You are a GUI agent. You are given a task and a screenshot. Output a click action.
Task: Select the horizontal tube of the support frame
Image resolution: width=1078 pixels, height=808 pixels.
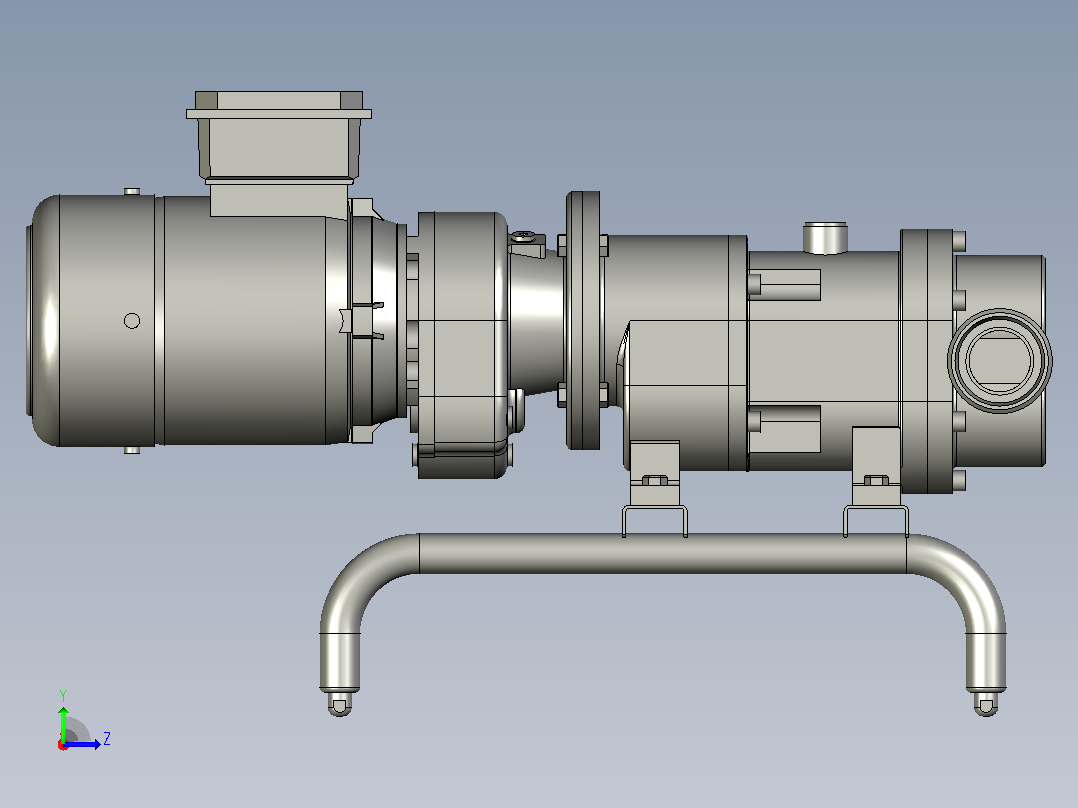(x=662, y=554)
